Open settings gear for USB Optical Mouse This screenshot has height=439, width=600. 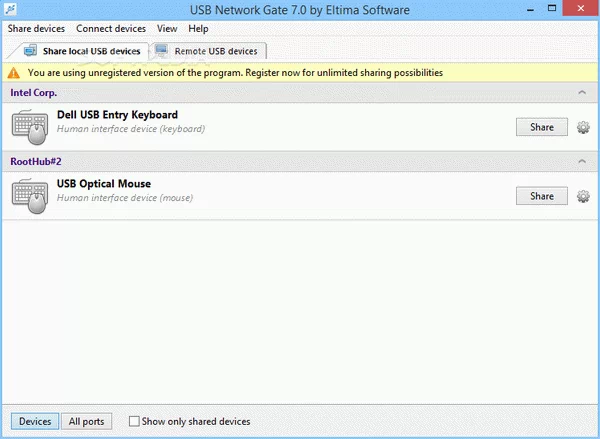click(584, 196)
